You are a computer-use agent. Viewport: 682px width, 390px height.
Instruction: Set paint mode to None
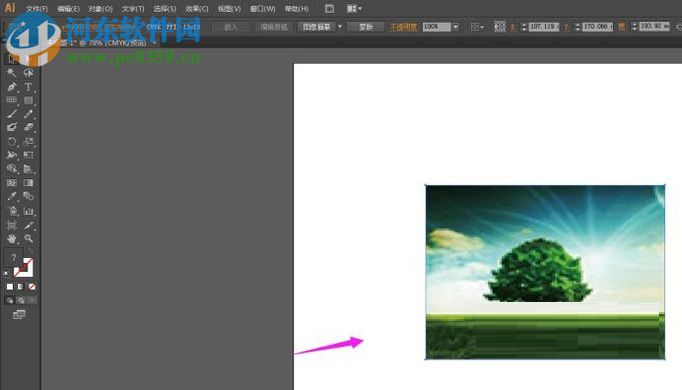pyautogui.click(x=31, y=287)
